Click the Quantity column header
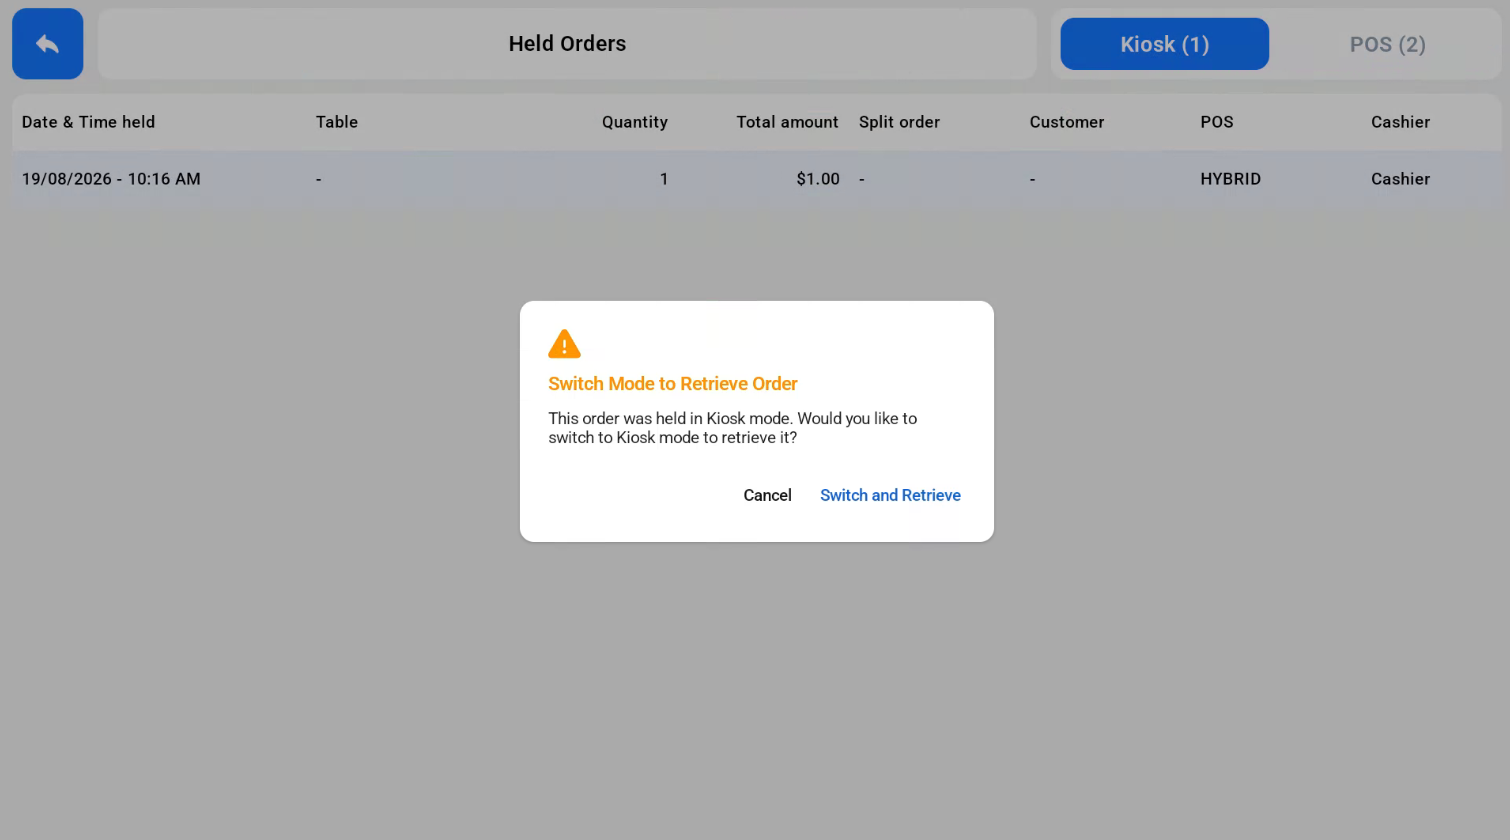The width and height of the screenshot is (1510, 840). click(x=635, y=122)
